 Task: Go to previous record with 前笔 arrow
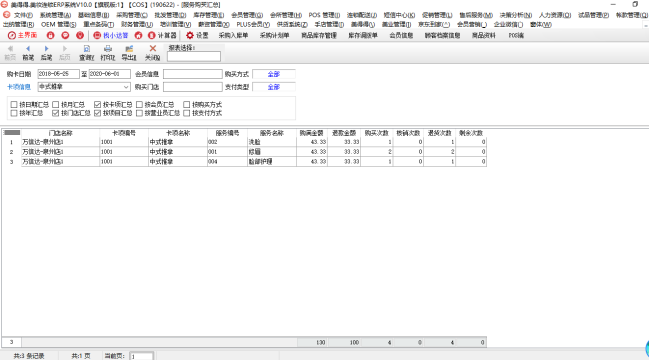pyautogui.click(x=28, y=49)
